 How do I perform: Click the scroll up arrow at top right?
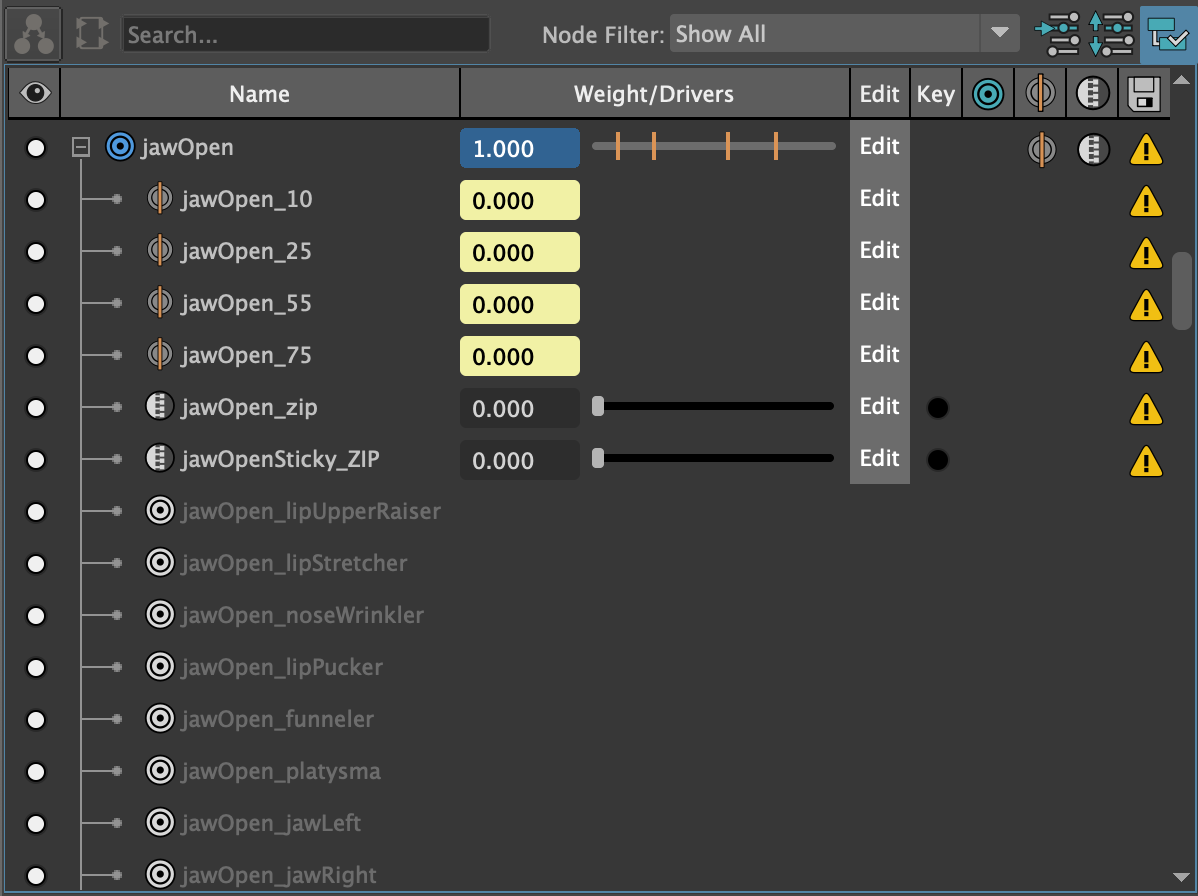(1182, 79)
